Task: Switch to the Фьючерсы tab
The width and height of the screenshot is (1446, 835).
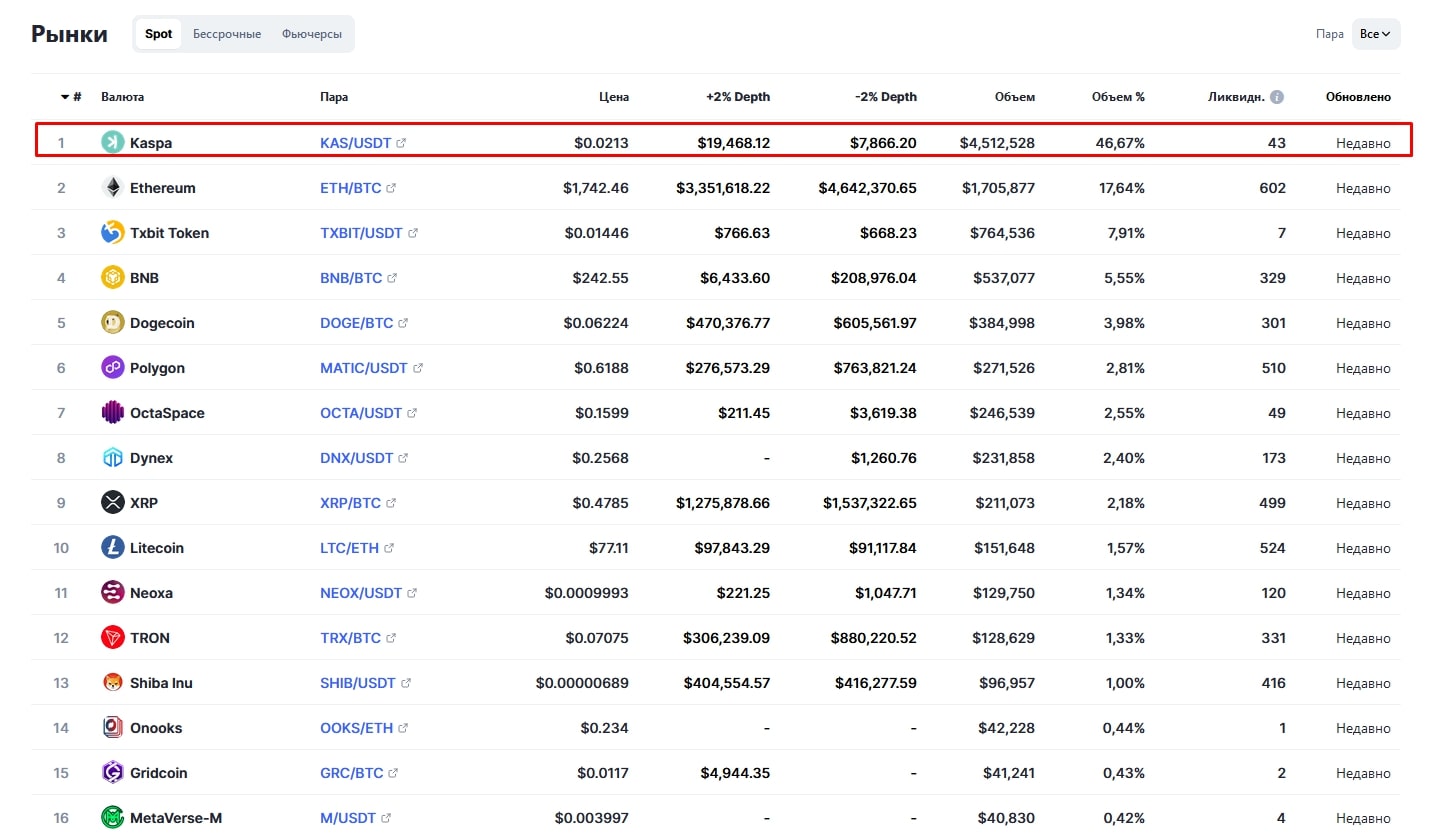Action: tap(312, 34)
